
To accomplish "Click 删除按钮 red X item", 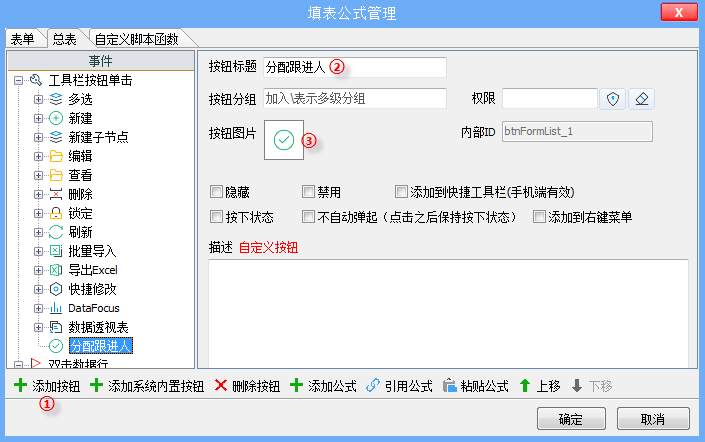I will coord(247,386).
